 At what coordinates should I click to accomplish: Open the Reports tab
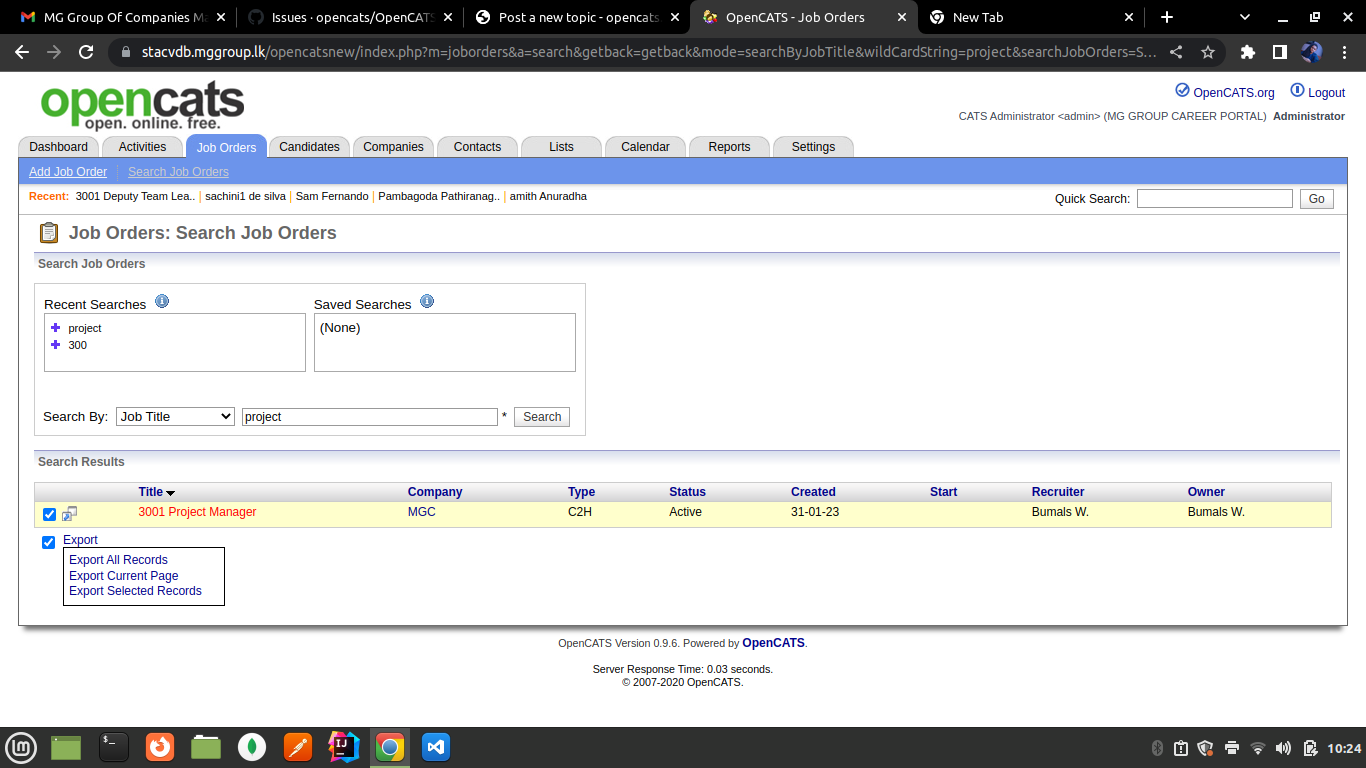point(729,147)
